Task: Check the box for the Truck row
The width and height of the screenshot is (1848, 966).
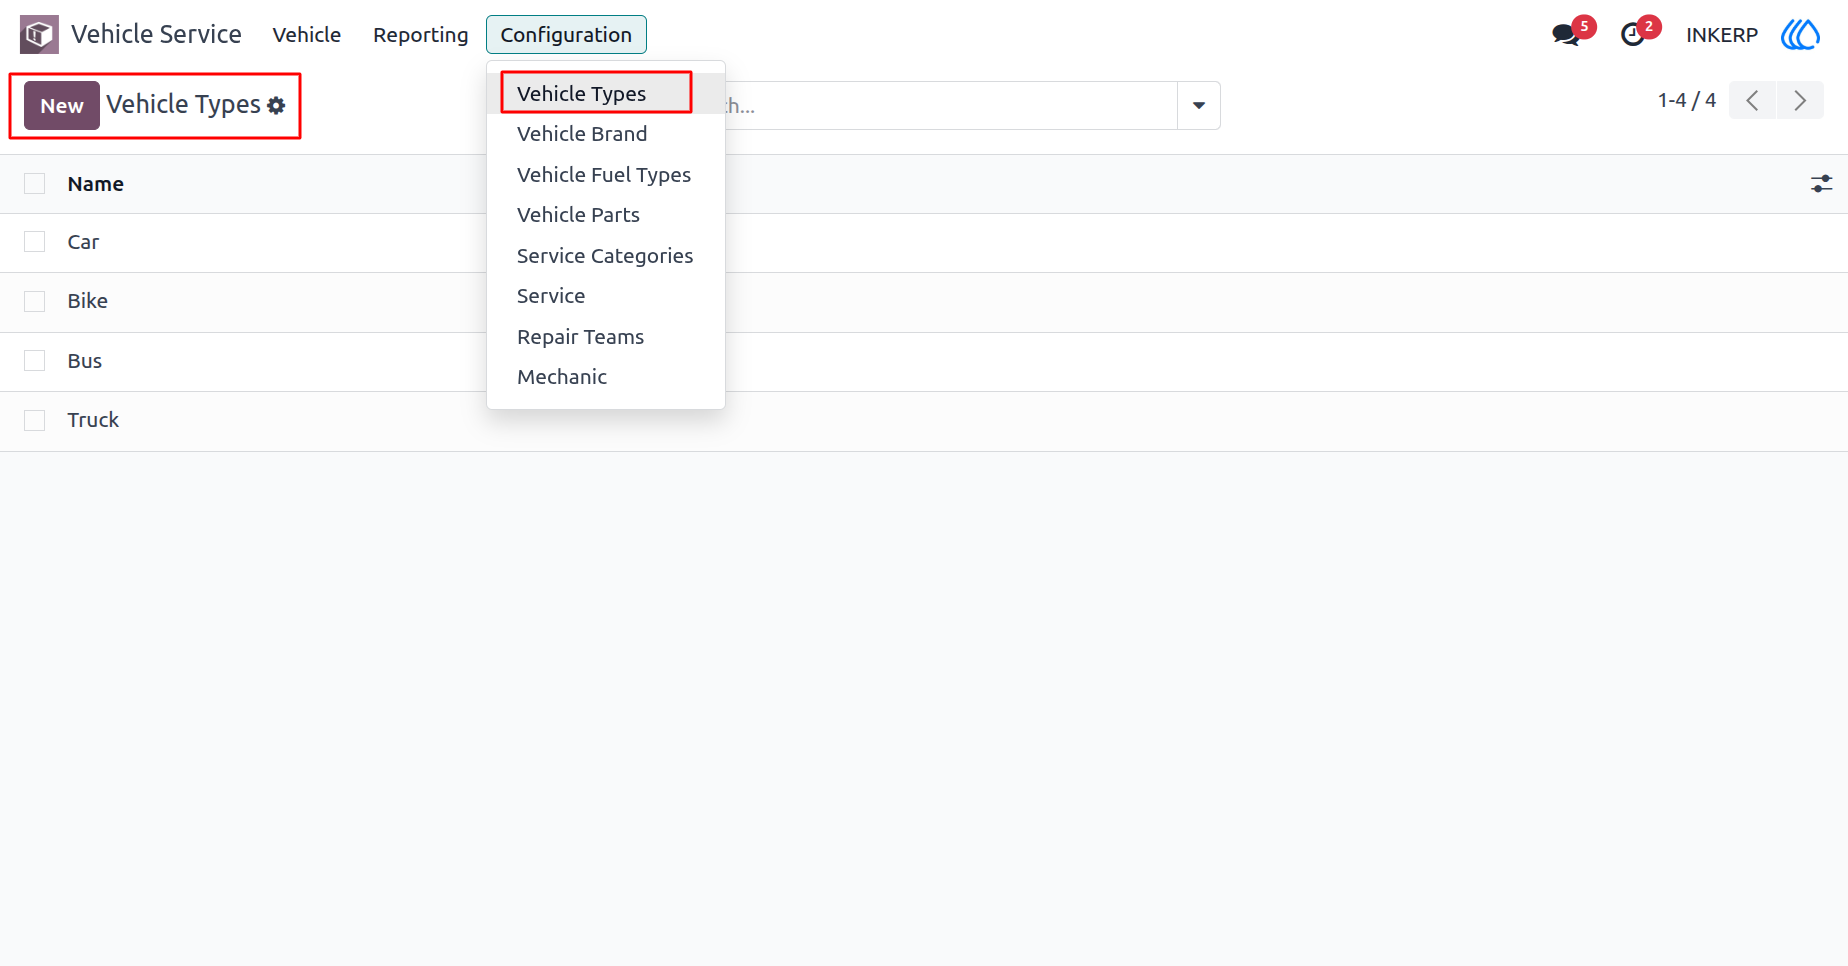Action: (35, 420)
